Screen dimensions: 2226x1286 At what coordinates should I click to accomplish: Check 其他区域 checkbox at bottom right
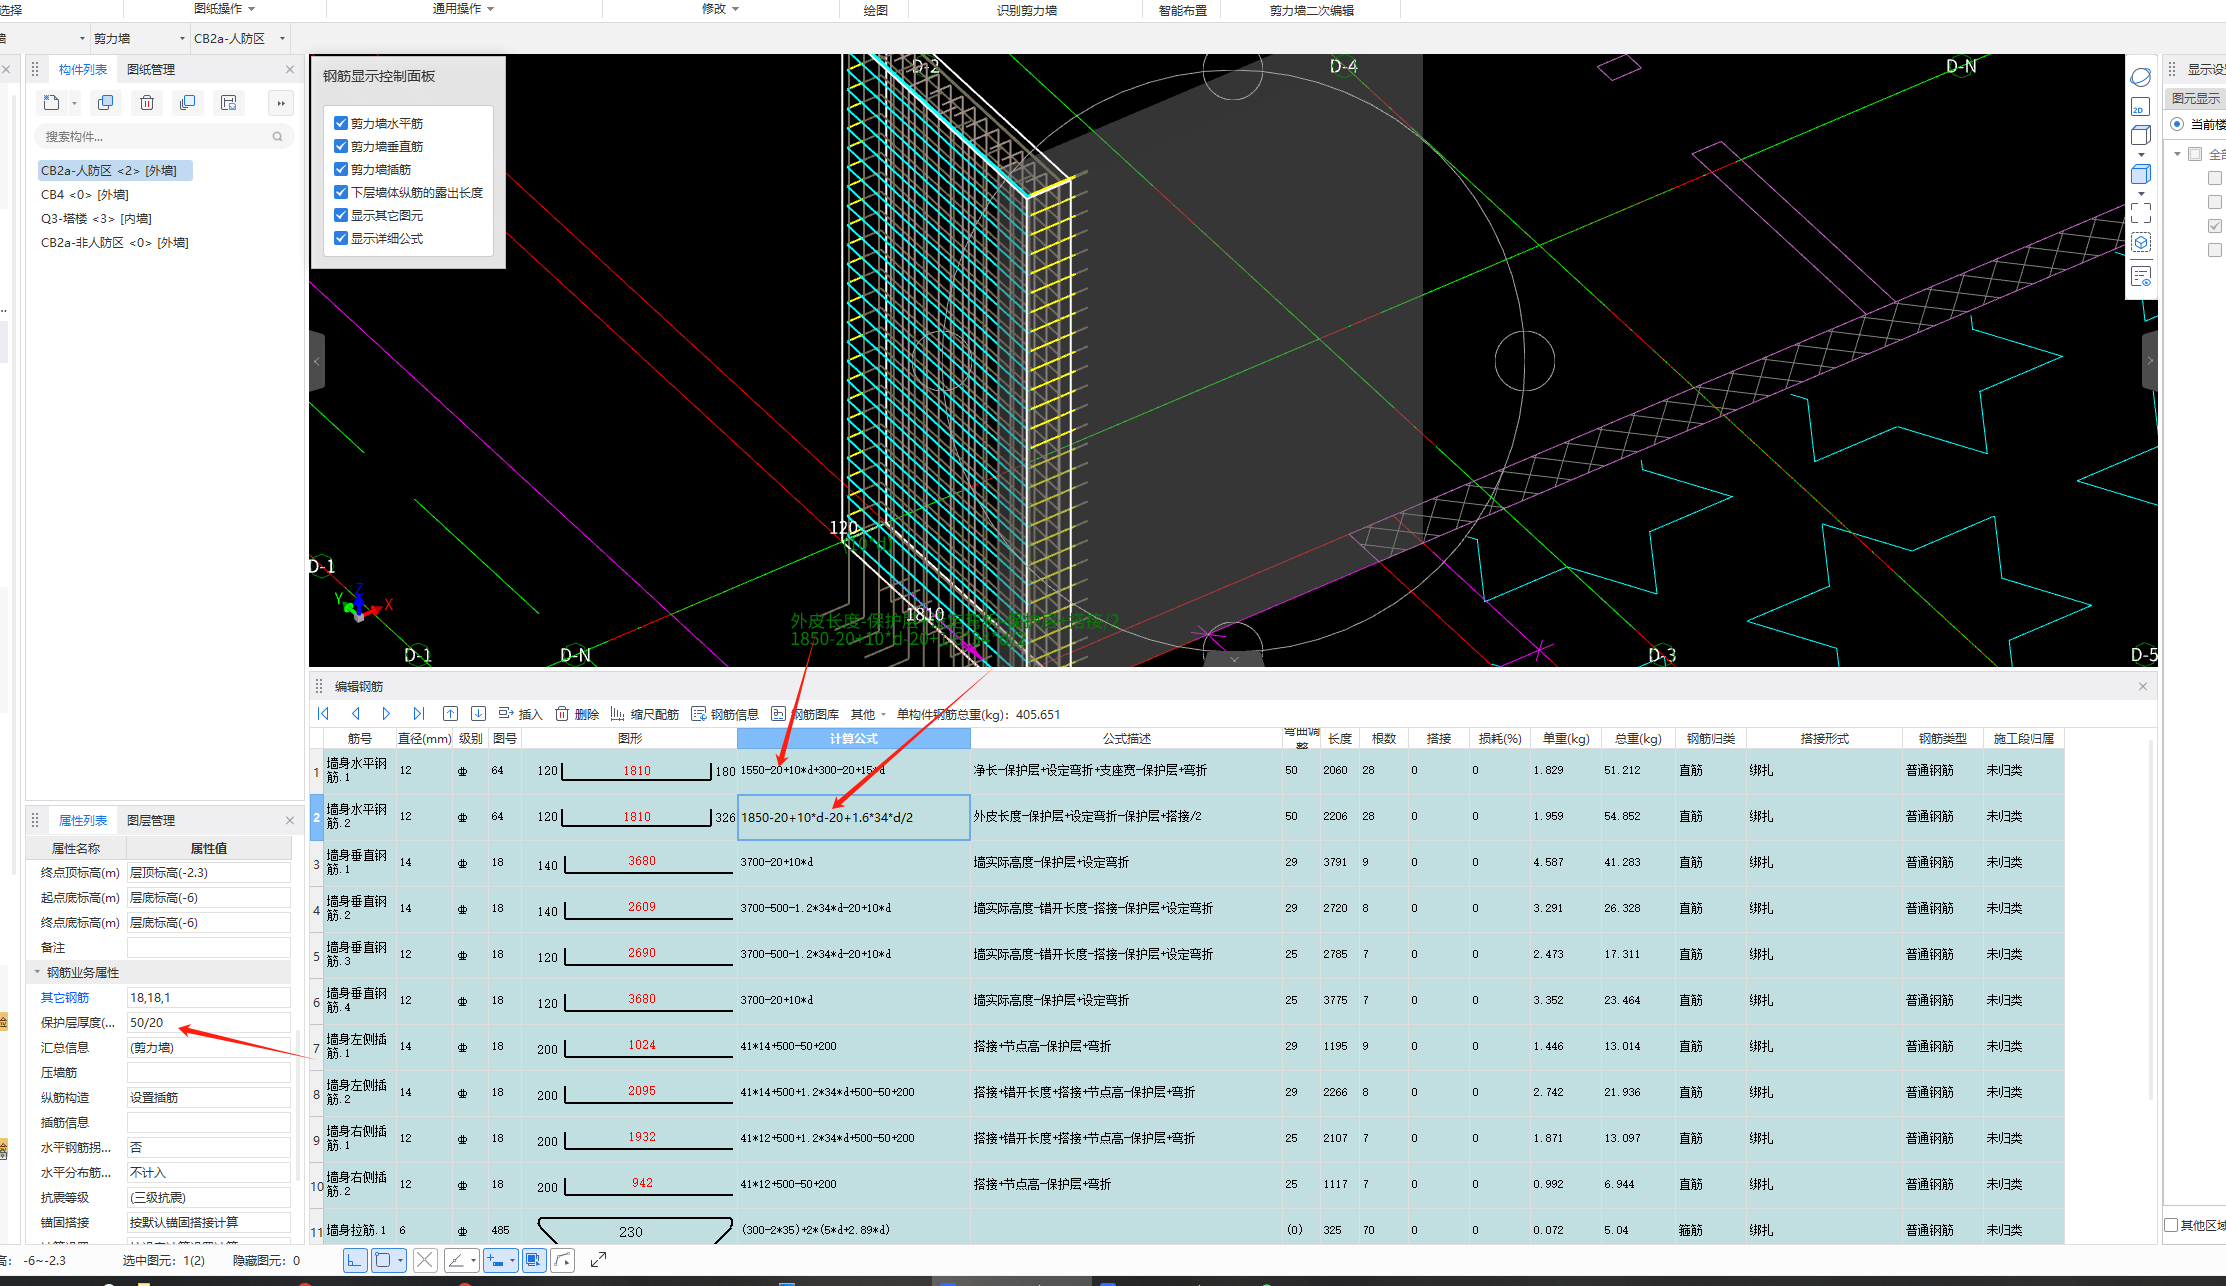click(2171, 1225)
